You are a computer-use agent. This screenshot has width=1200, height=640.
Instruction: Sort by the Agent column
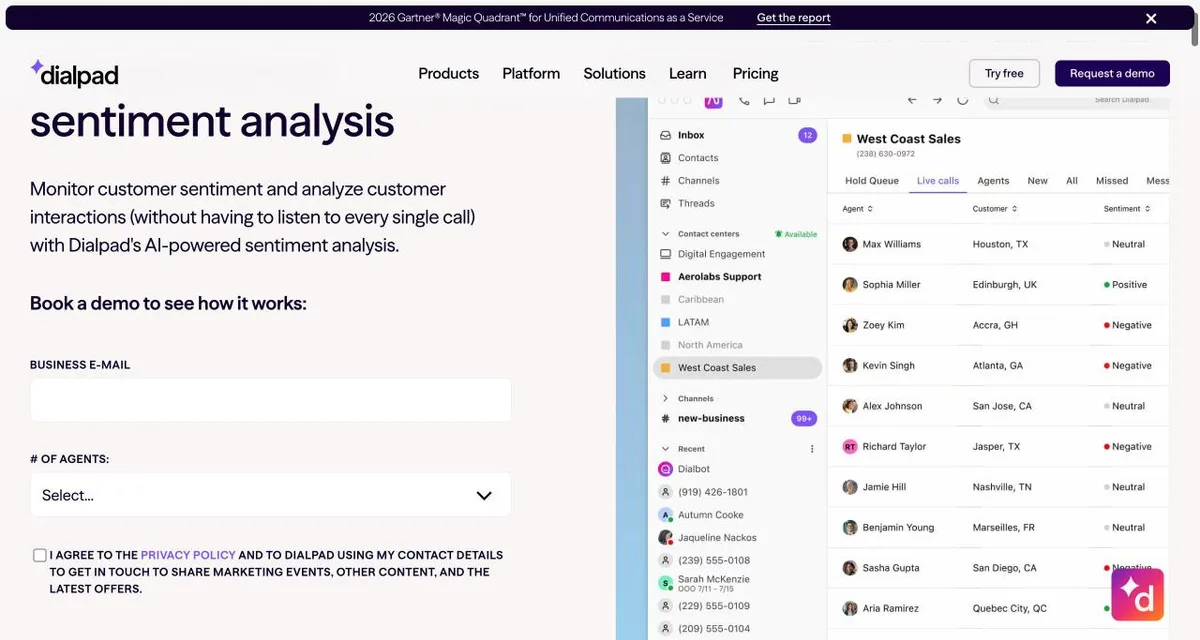tap(858, 209)
